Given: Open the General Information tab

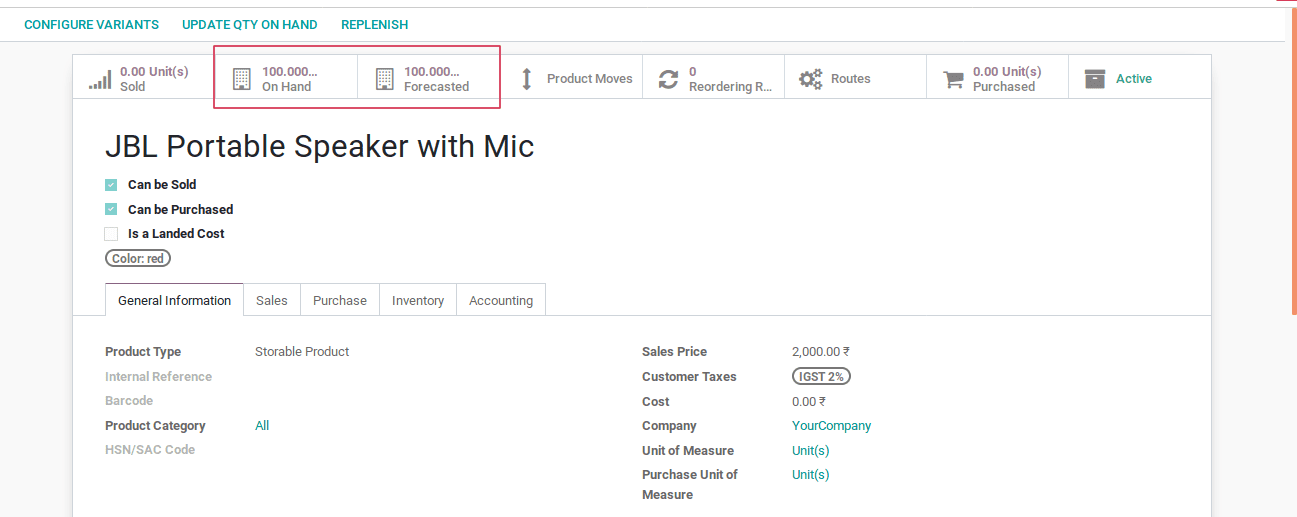Looking at the screenshot, I should [x=174, y=300].
